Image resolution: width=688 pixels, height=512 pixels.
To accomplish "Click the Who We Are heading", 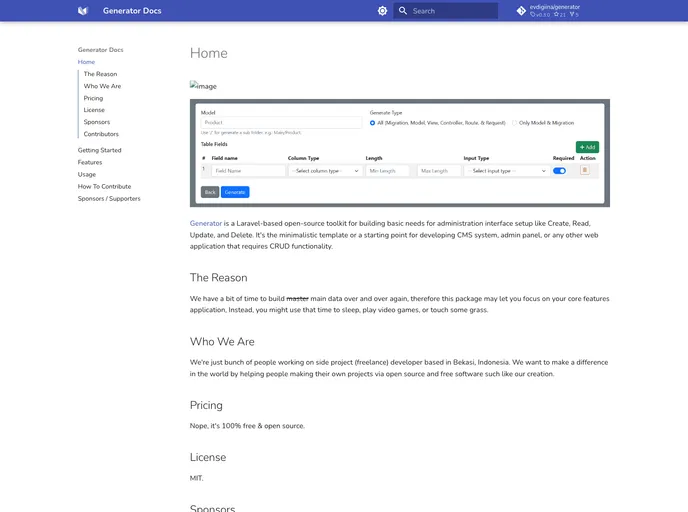I will click(x=222, y=341).
